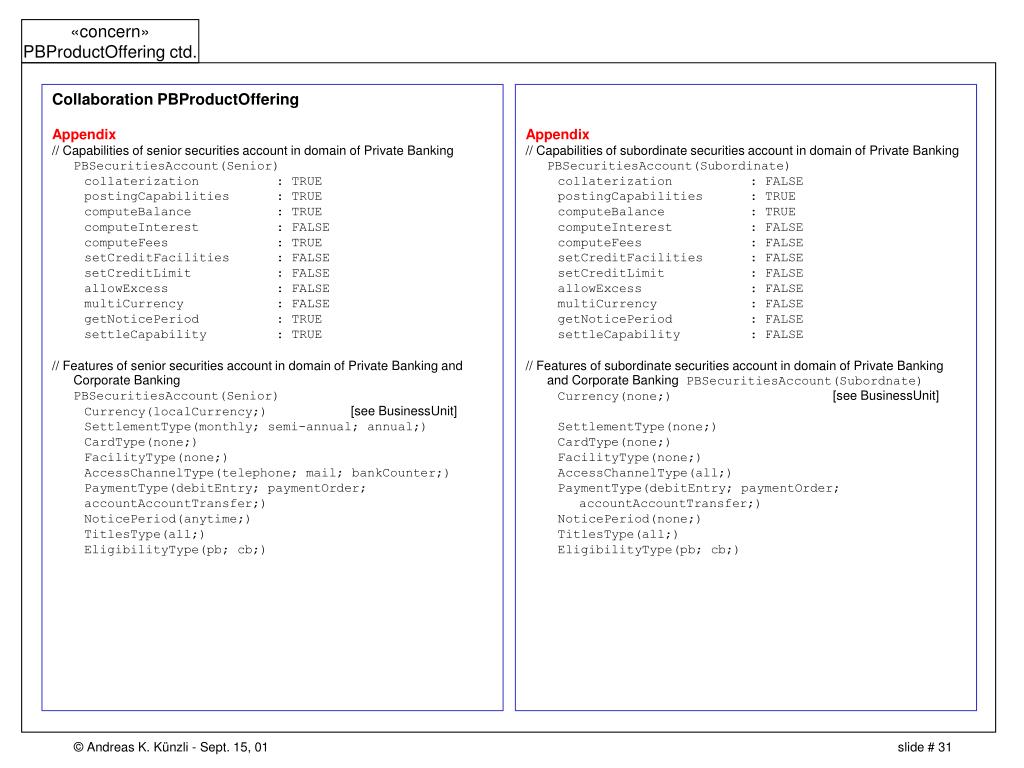This screenshot has width=1024, height=768.
Task: Select 'SettlementType(monthly; semi-annual; annual;)'
Action: click(x=255, y=427)
